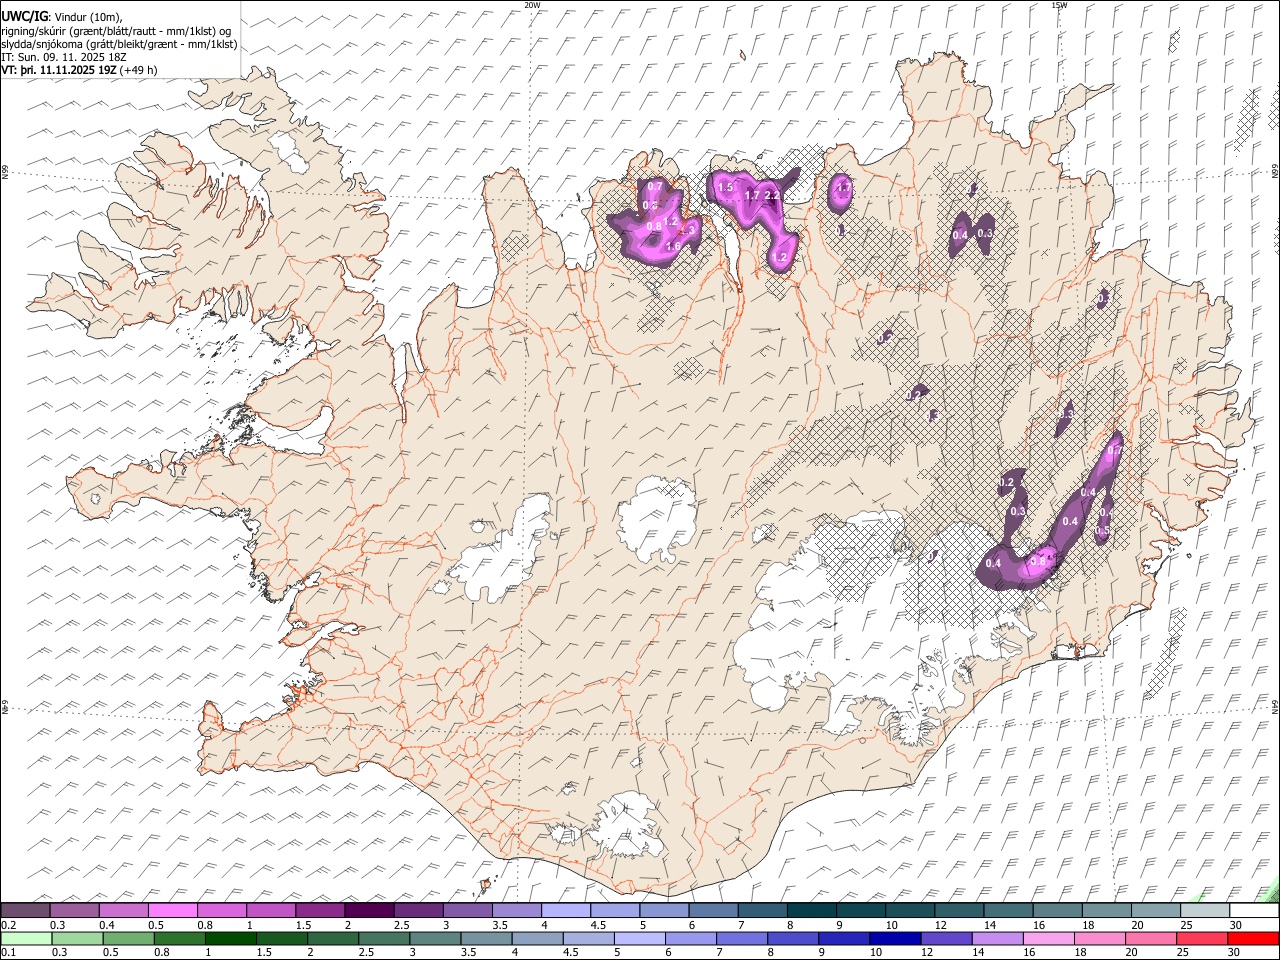This screenshot has width=1280, height=960.
Task: Click the "IT: Sun. 09. 11. 2025 18Z" line
Action: point(64,57)
